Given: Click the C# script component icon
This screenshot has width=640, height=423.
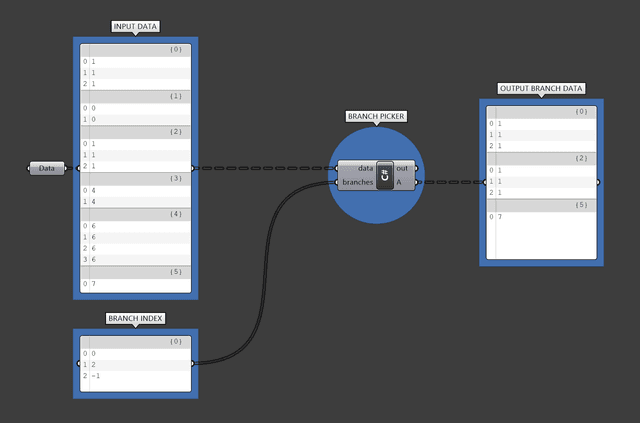Looking at the screenshot, I should [385, 175].
